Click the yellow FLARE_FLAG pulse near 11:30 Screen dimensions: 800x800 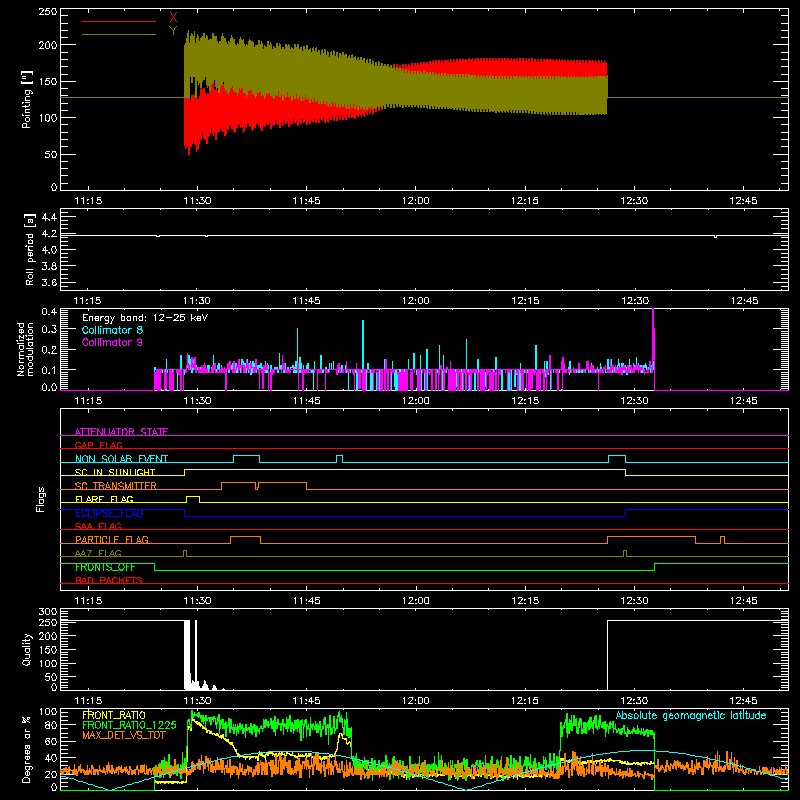(193, 499)
